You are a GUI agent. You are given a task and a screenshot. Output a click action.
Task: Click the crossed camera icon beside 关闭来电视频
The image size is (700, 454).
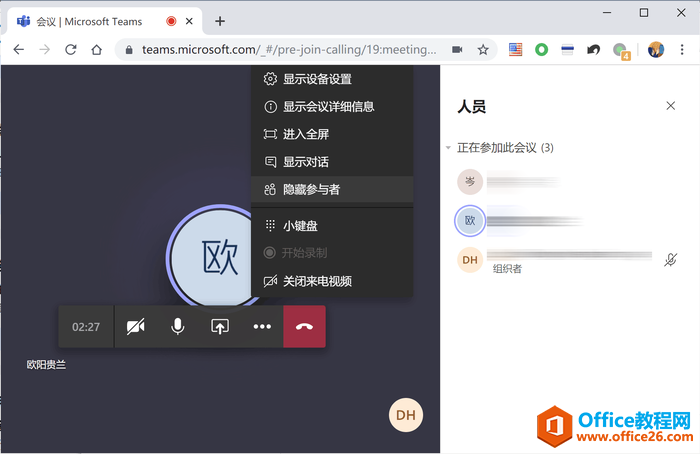click(270, 281)
